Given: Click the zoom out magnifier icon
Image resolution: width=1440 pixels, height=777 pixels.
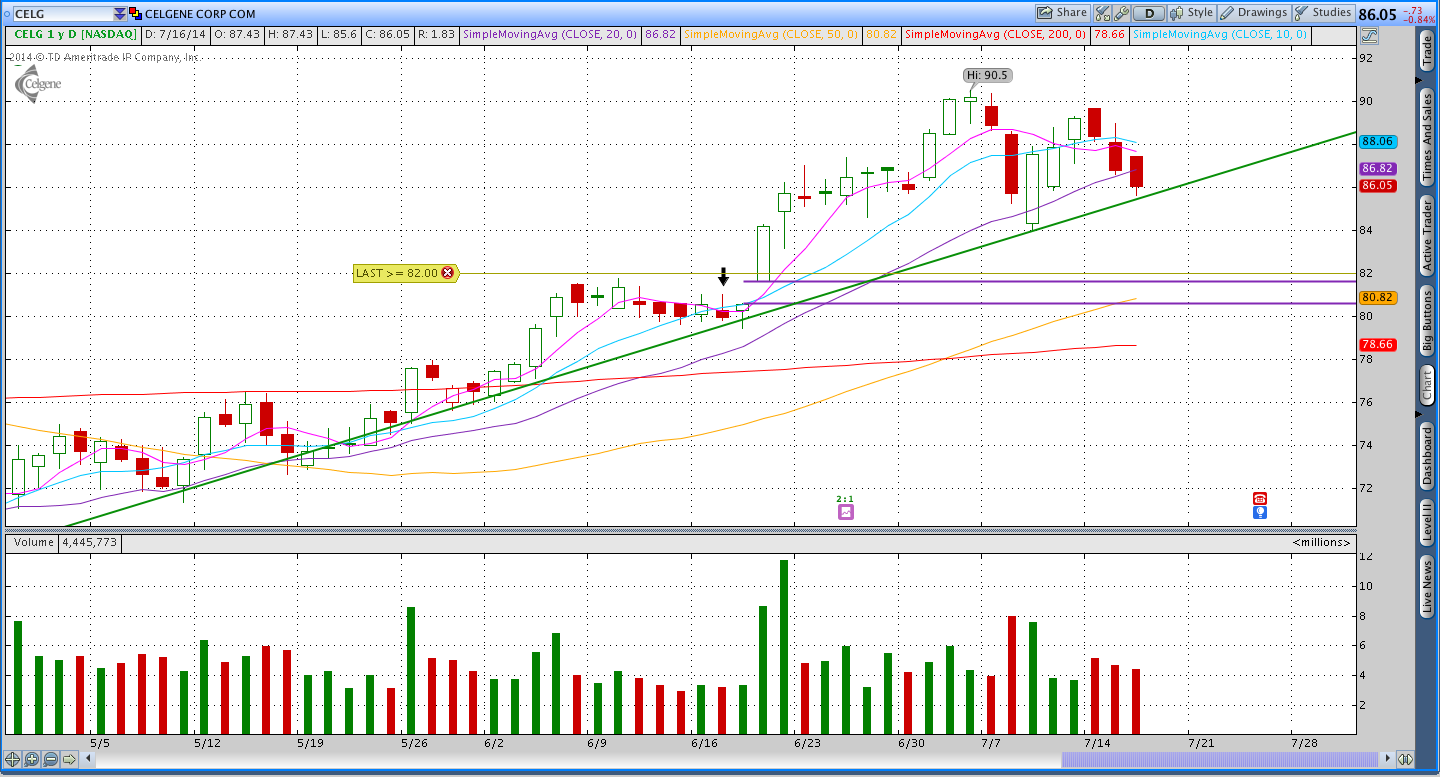Looking at the screenshot, I should [x=50, y=760].
